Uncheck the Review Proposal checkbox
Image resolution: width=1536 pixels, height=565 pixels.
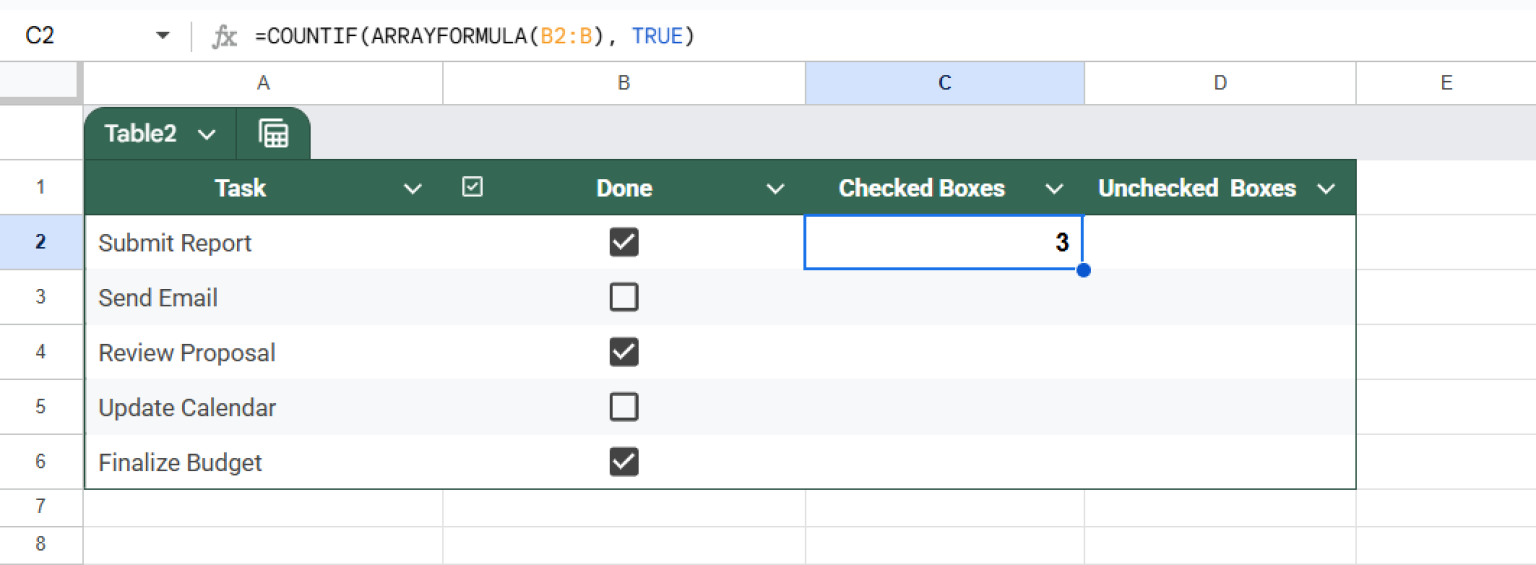point(624,352)
